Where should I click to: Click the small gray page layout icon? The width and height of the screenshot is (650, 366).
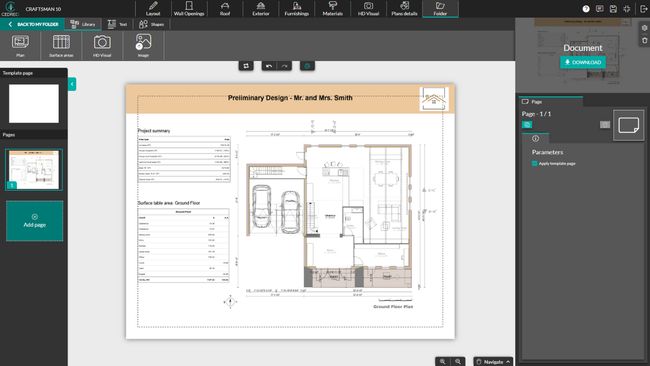pyautogui.click(x=605, y=125)
